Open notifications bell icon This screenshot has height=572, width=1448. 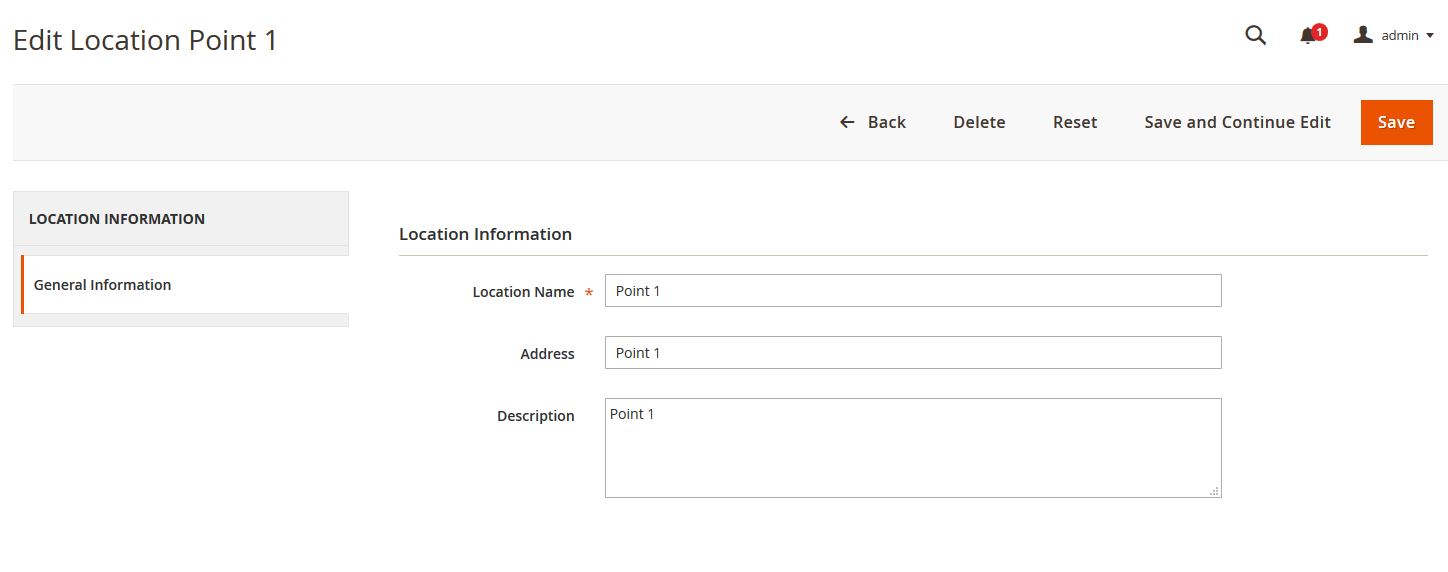[x=1307, y=37]
